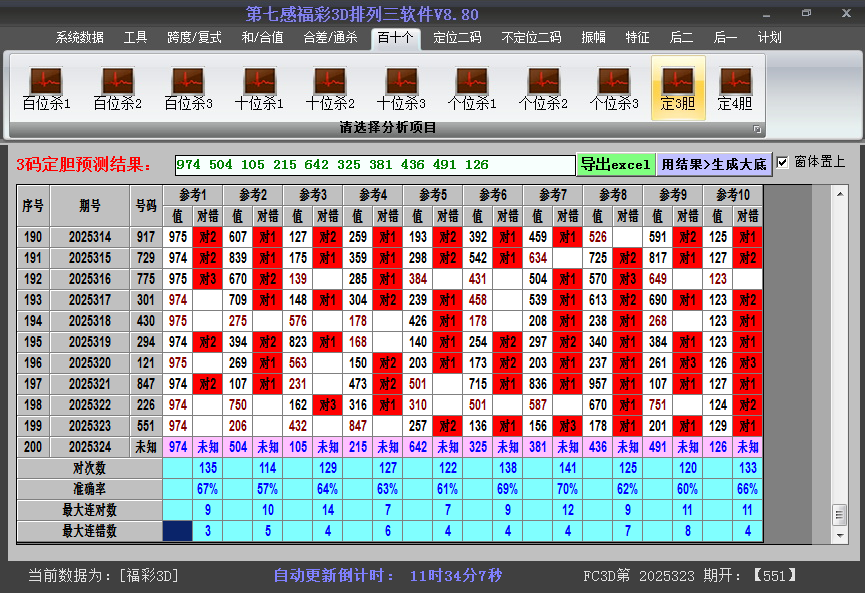Screen dimensions: 865x593
Task: Toggle the 窗体置上 checkbox
Action: pos(783,162)
